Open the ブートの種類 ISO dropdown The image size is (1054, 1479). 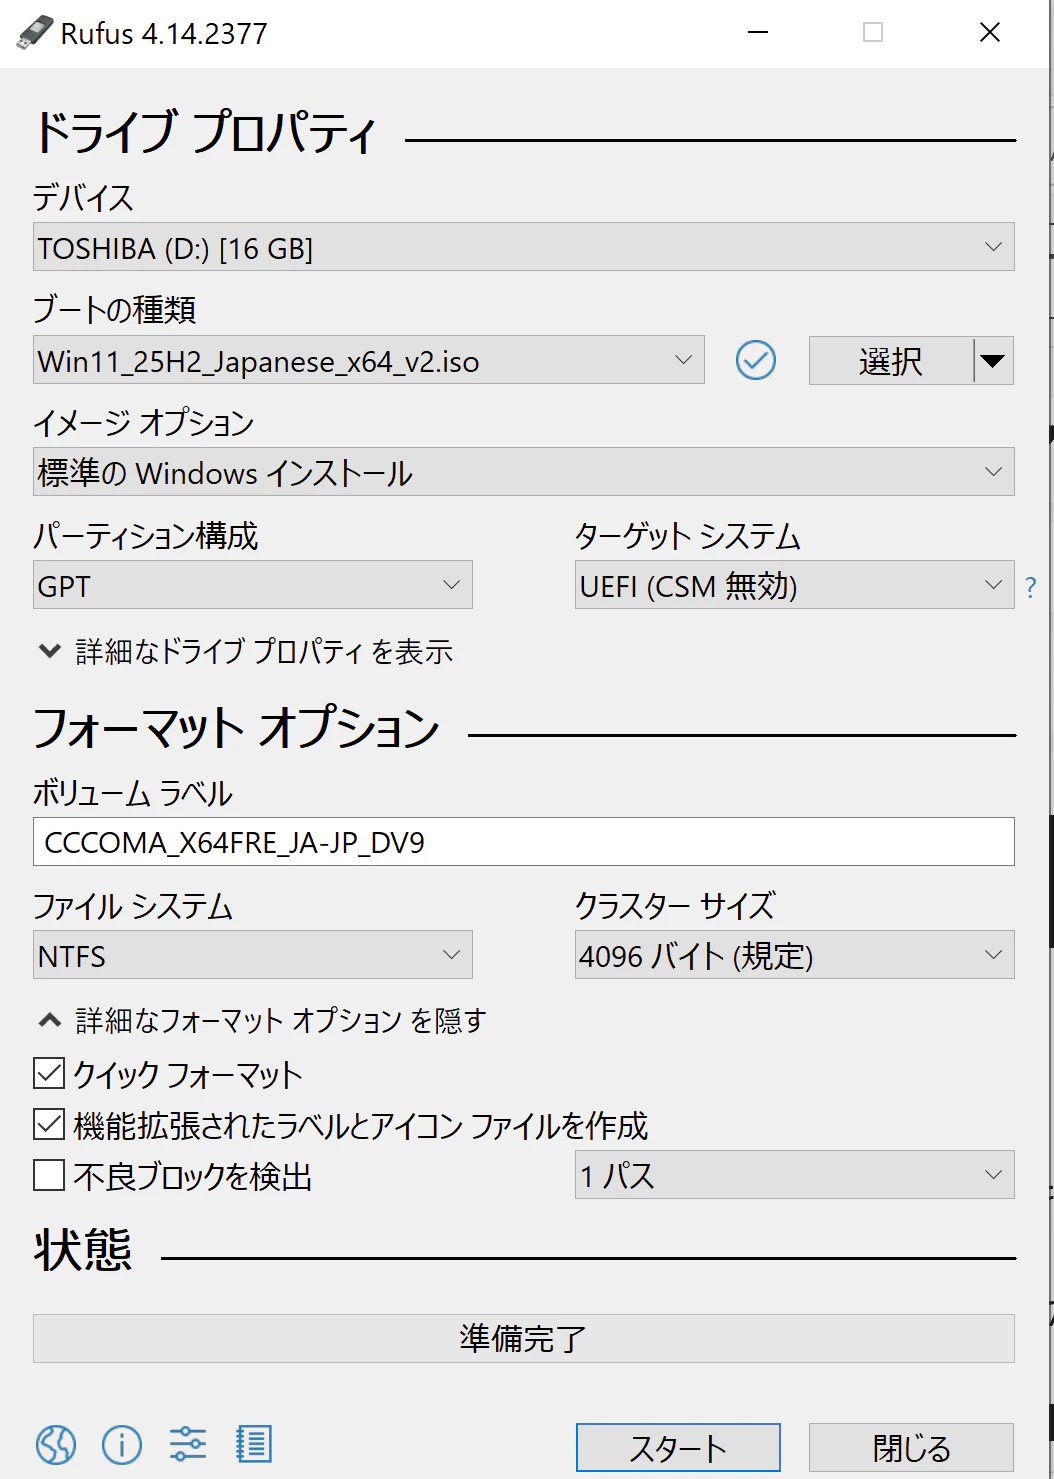pyautogui.click(x=369, y=360)
